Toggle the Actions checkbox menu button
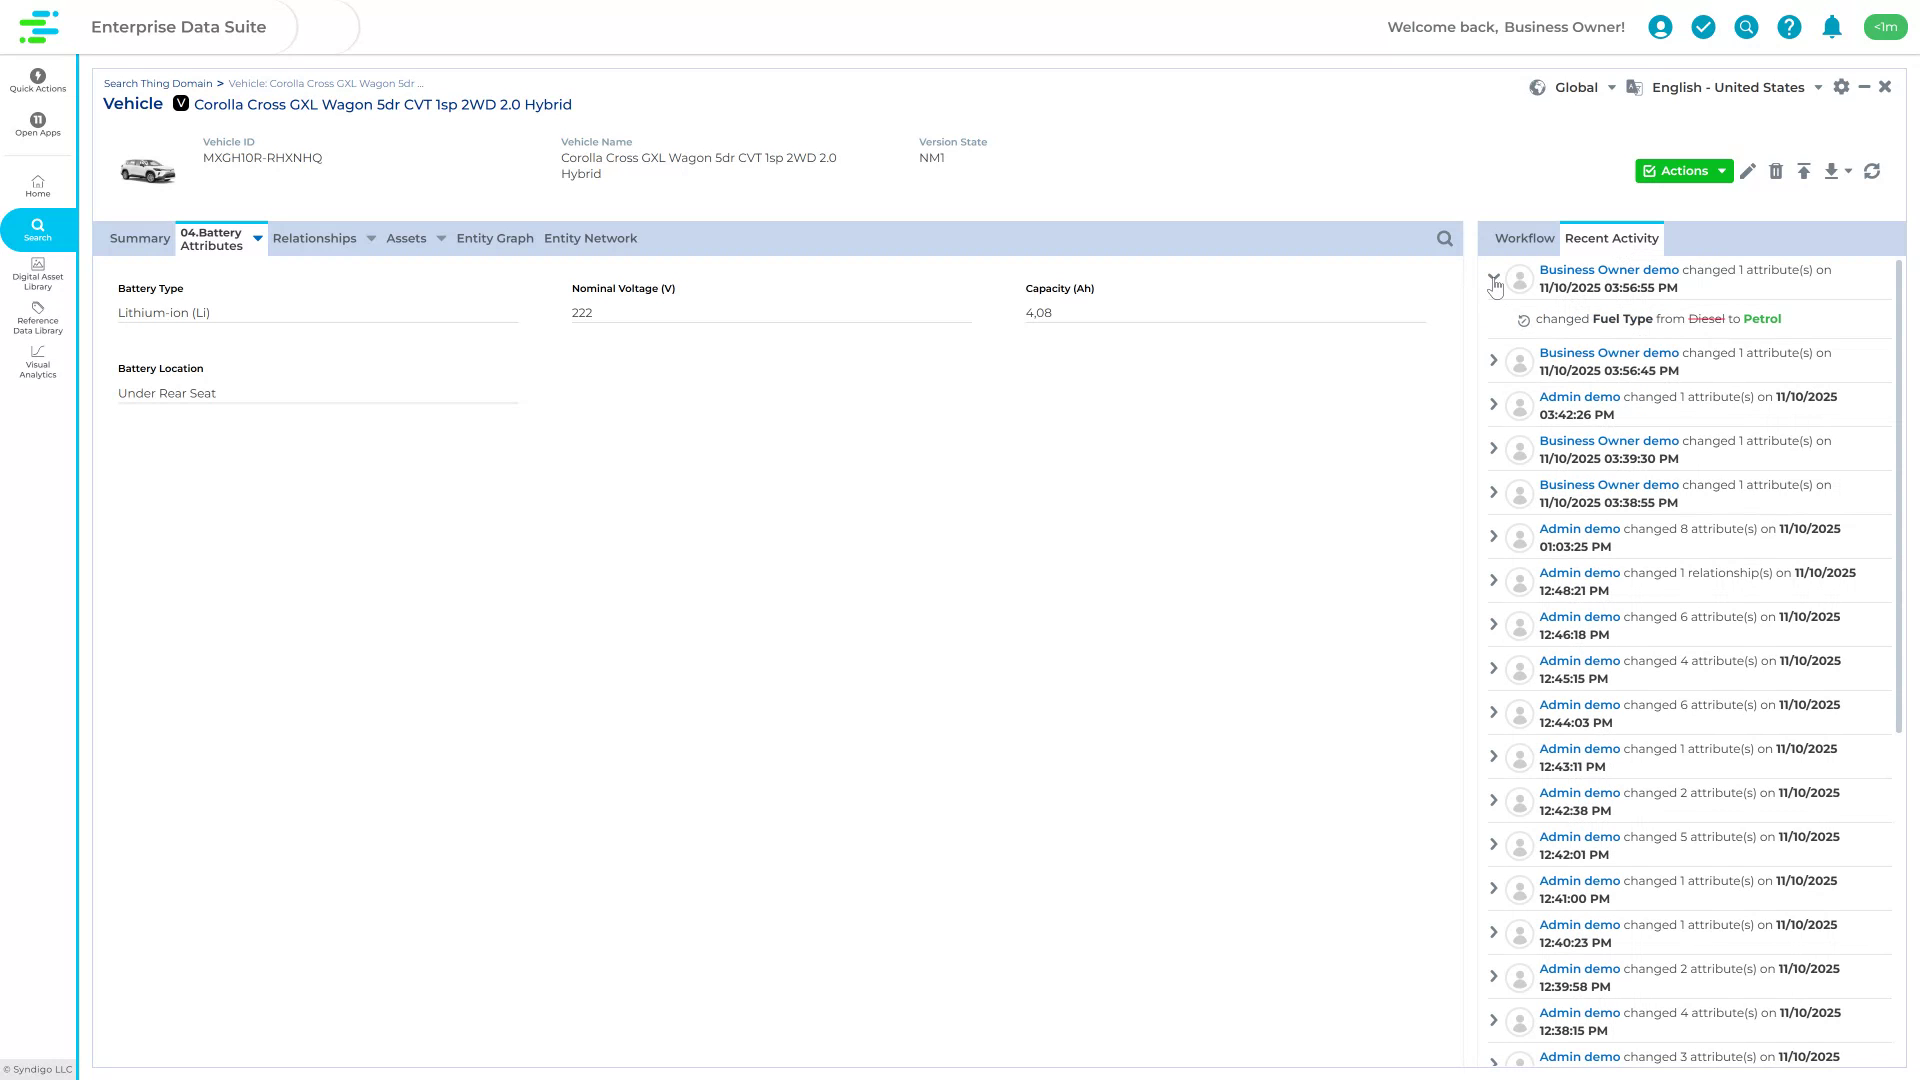1920x1080 pixels. tap(1684, 171)
